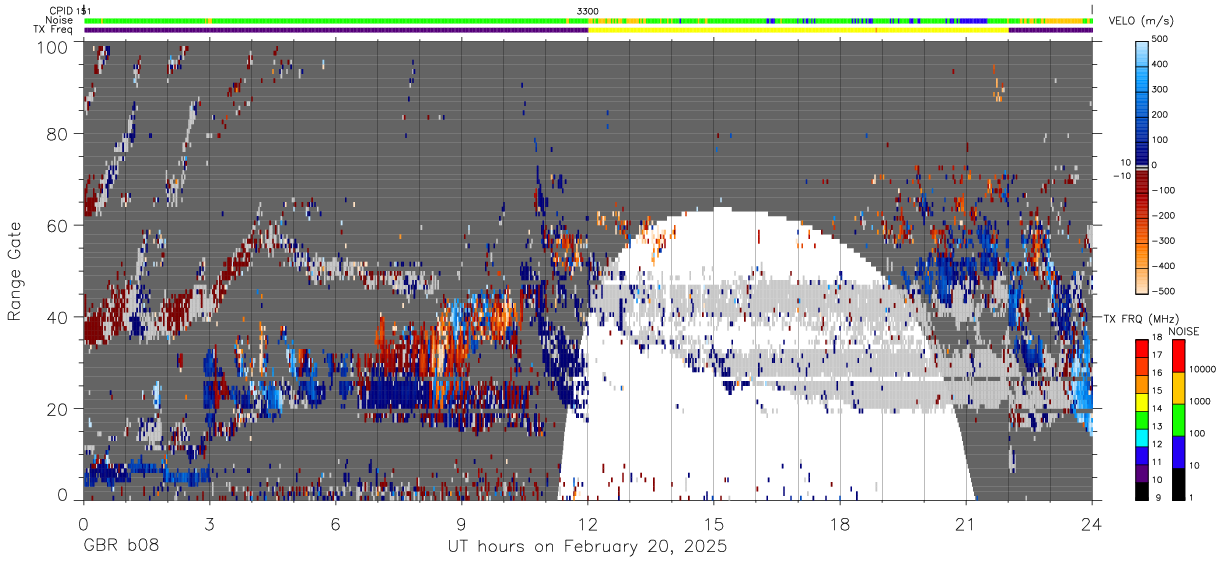Click the '3300' CPID marker above the noise strip
The width and height of the screenshot is (1228, 567).
[588, 11]
